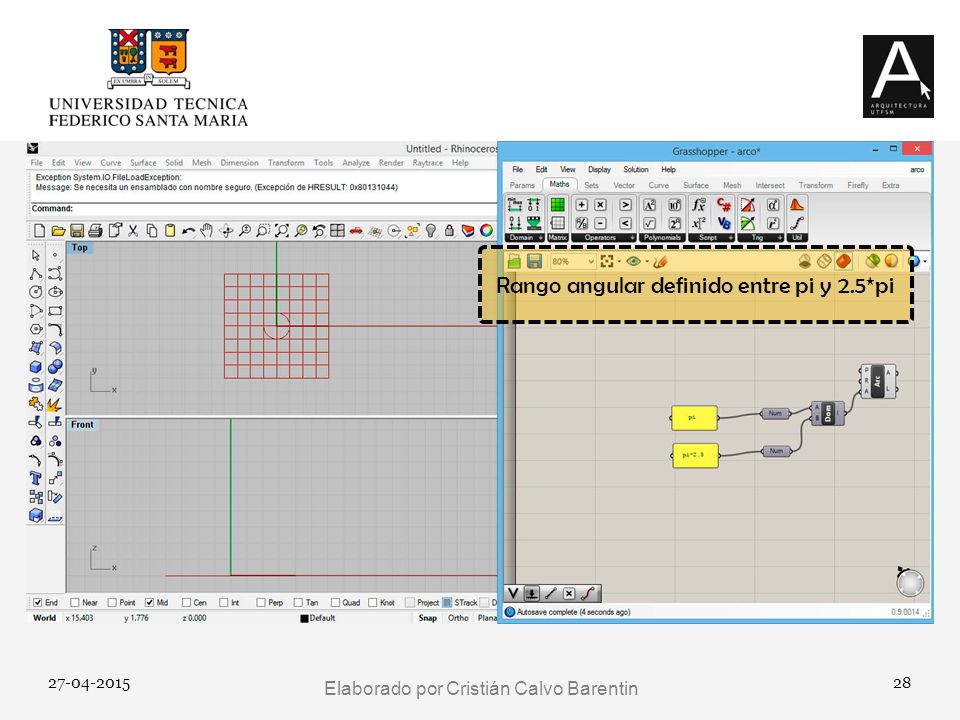Image resolution: width=960 pixels, height=720 pixels.
Task: Open the zoom extents dropdown arrow on canvas toolbar
Action: 619,262
